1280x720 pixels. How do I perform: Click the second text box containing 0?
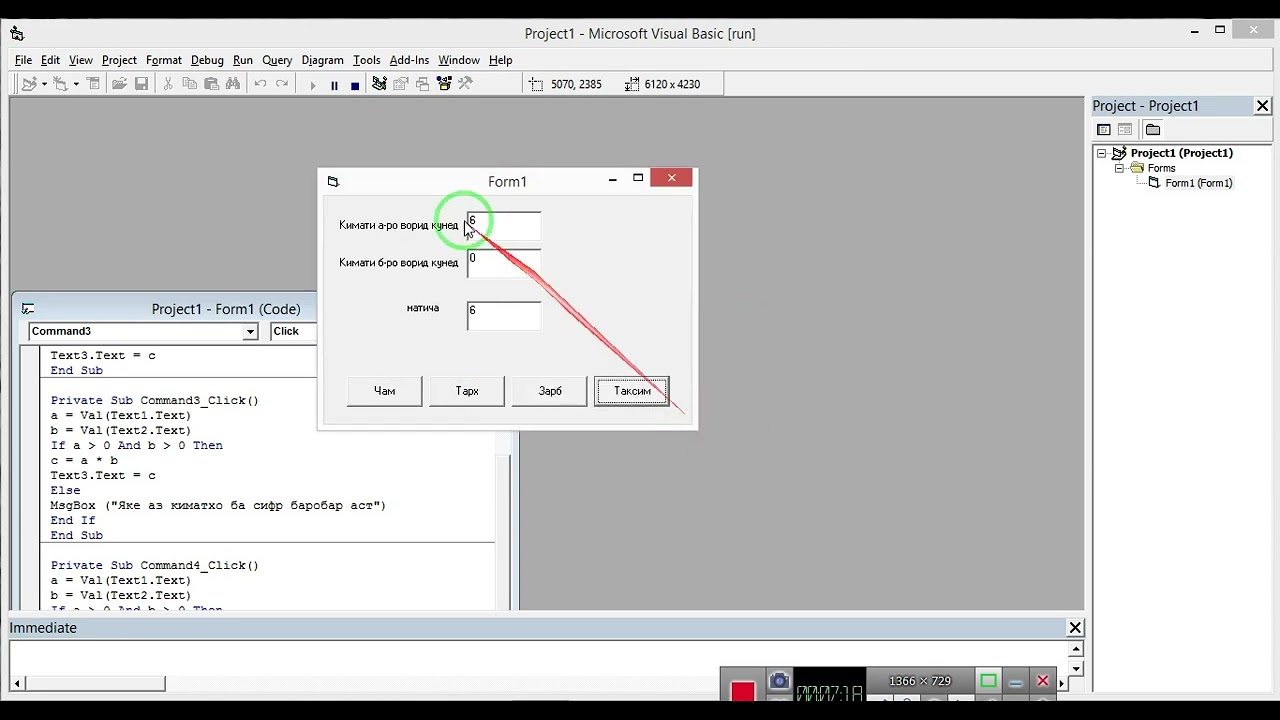(504, 264)
